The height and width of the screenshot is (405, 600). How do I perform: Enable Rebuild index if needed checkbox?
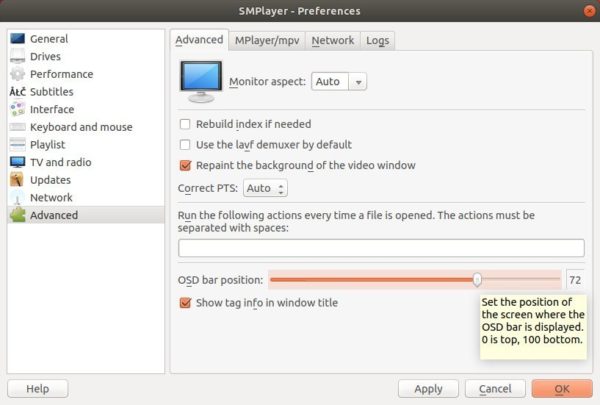pyautogui.click(x=185, y=124)
